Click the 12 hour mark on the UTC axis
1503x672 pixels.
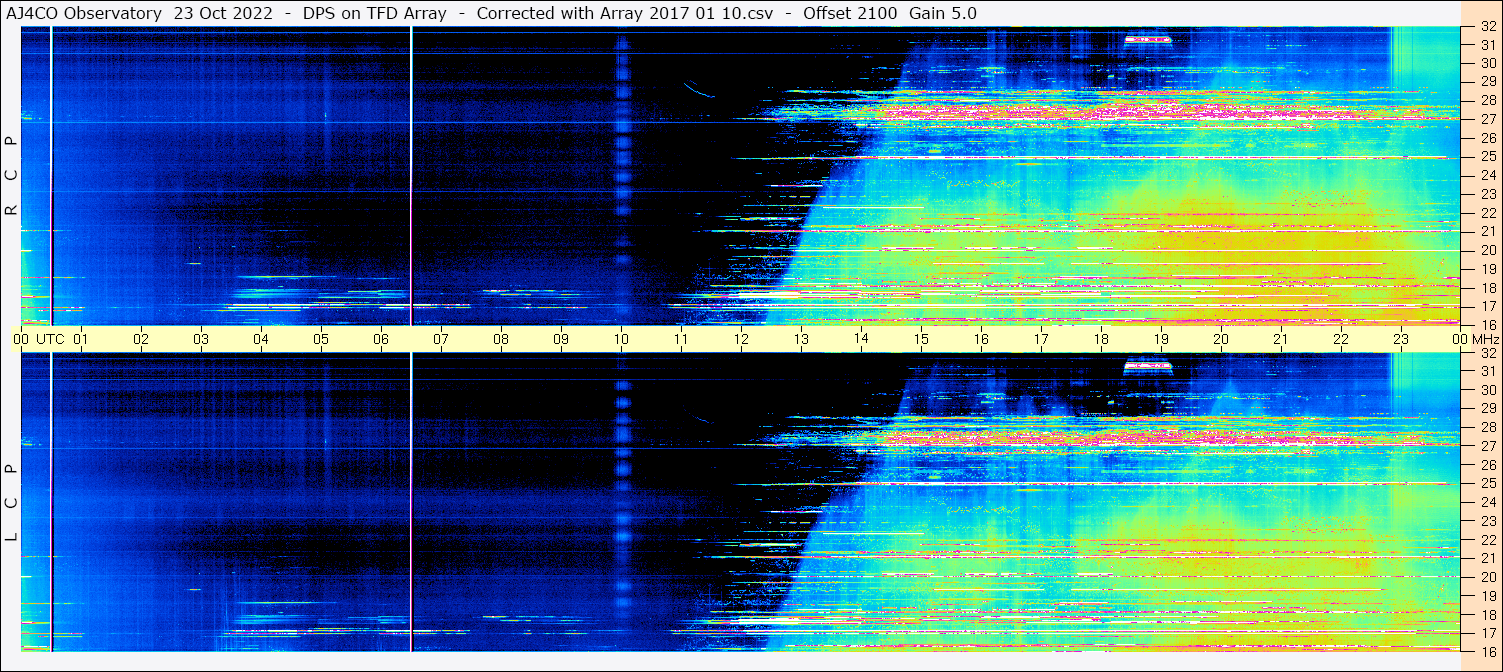coord(741,339)
